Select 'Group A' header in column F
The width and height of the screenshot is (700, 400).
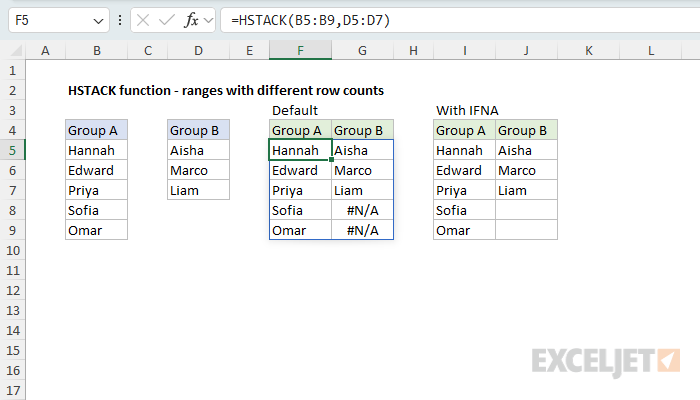coord(300,130)
